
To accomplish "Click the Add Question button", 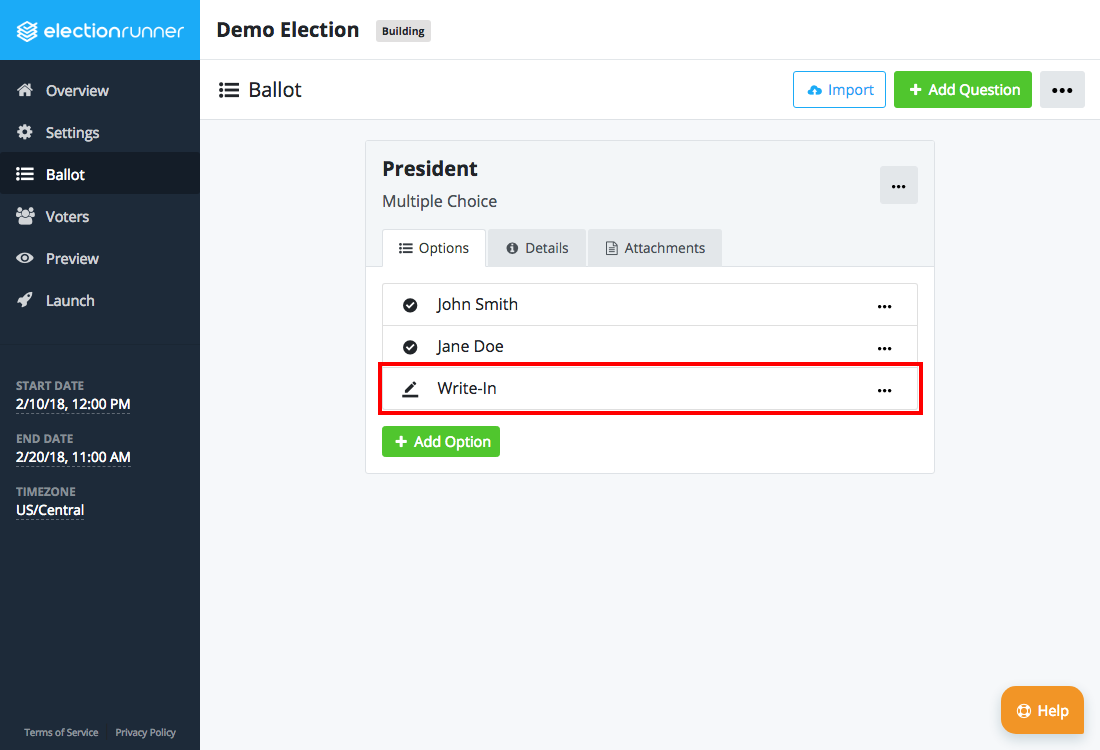I will tap(962, 89).
